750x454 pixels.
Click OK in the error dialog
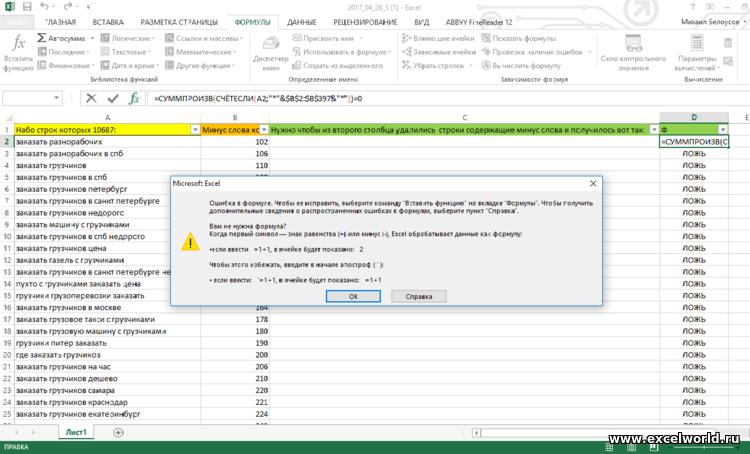353,296
